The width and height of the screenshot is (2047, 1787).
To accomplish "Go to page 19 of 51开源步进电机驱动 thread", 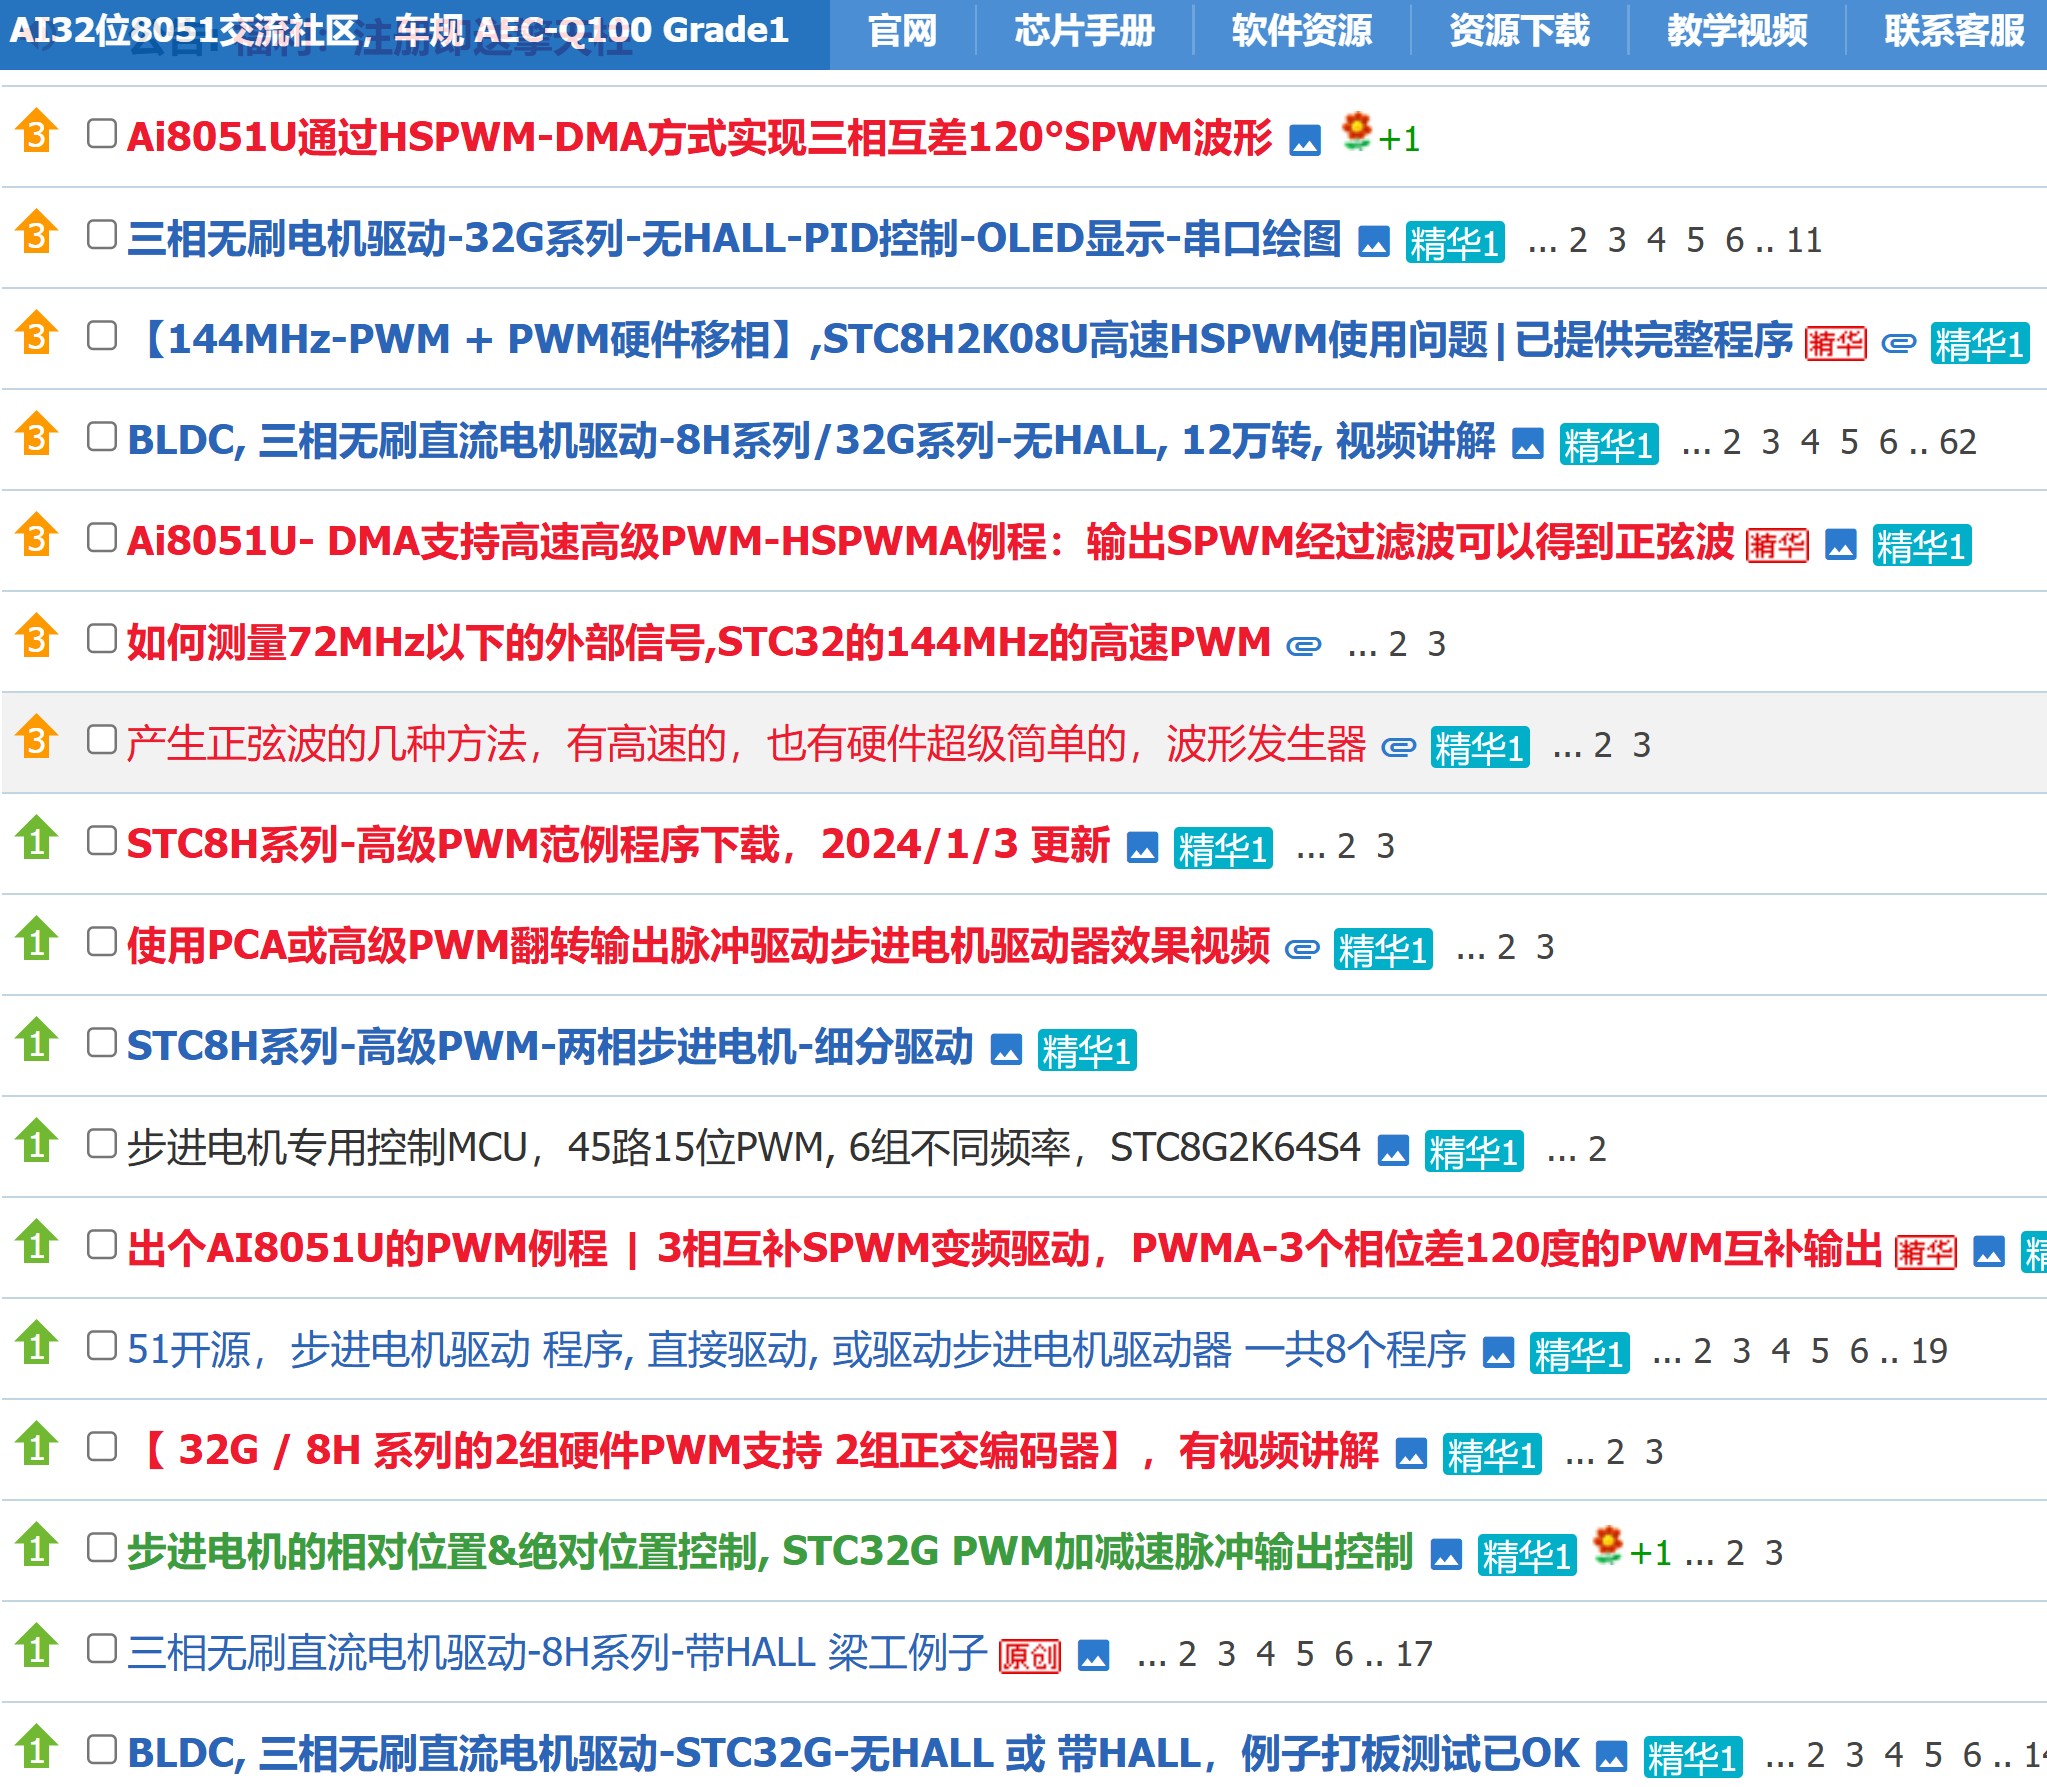I will tap(1929, 1352).
